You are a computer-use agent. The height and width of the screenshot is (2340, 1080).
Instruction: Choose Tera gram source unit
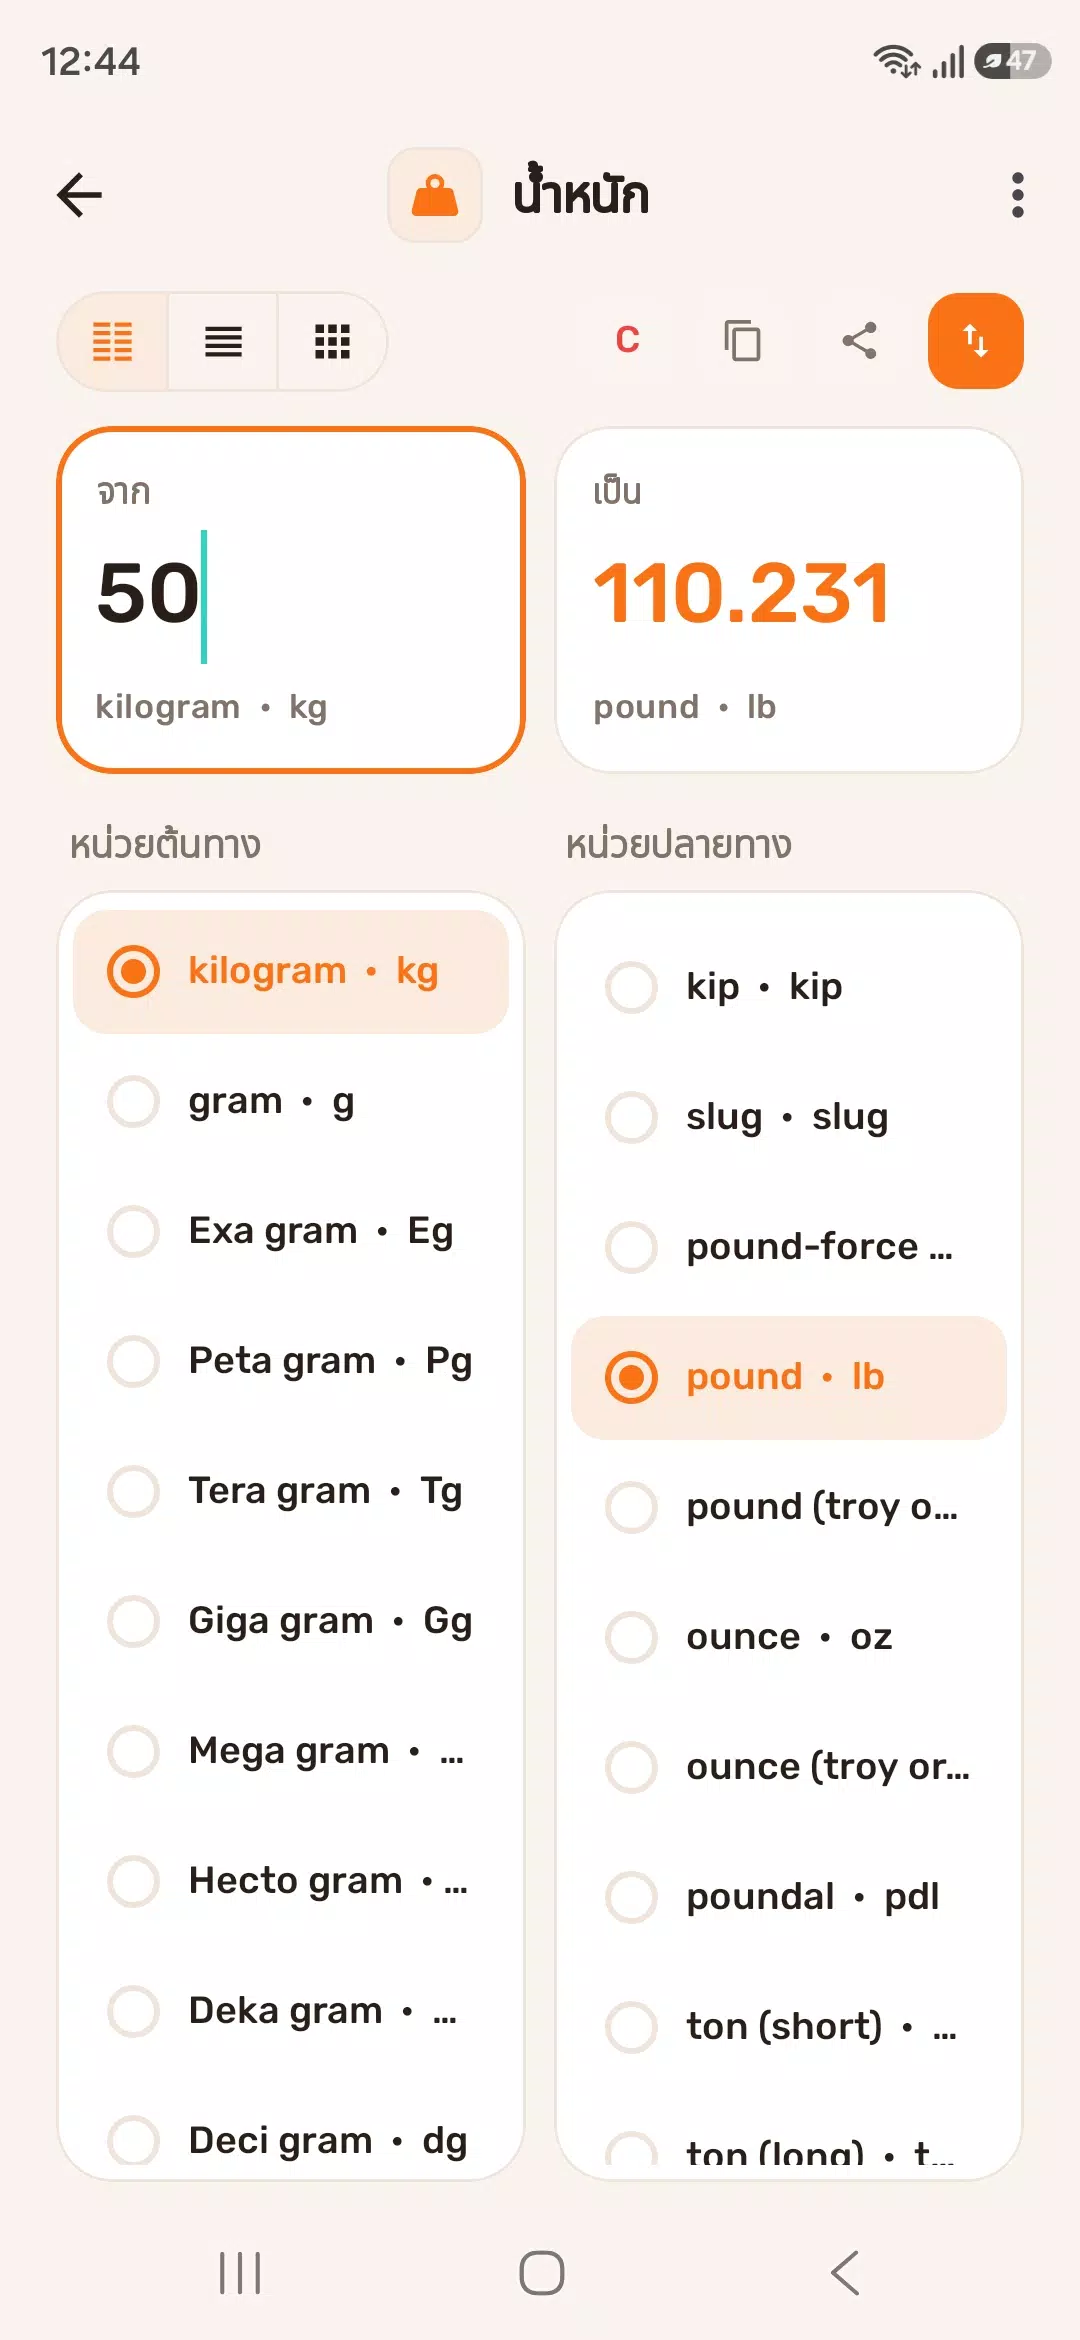[x=291, y=1491]
